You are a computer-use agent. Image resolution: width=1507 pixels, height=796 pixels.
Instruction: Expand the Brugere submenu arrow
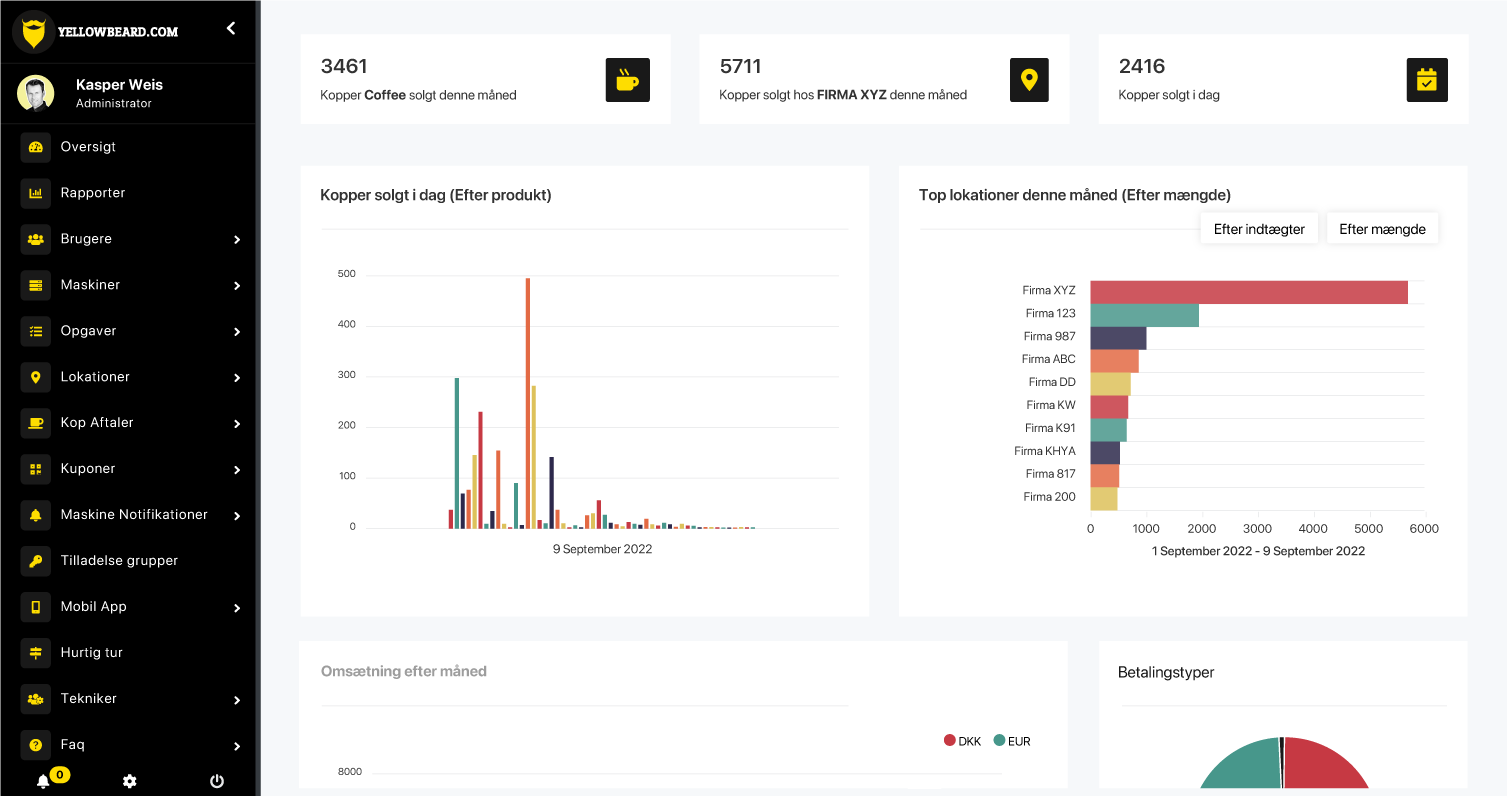[237, 240]
